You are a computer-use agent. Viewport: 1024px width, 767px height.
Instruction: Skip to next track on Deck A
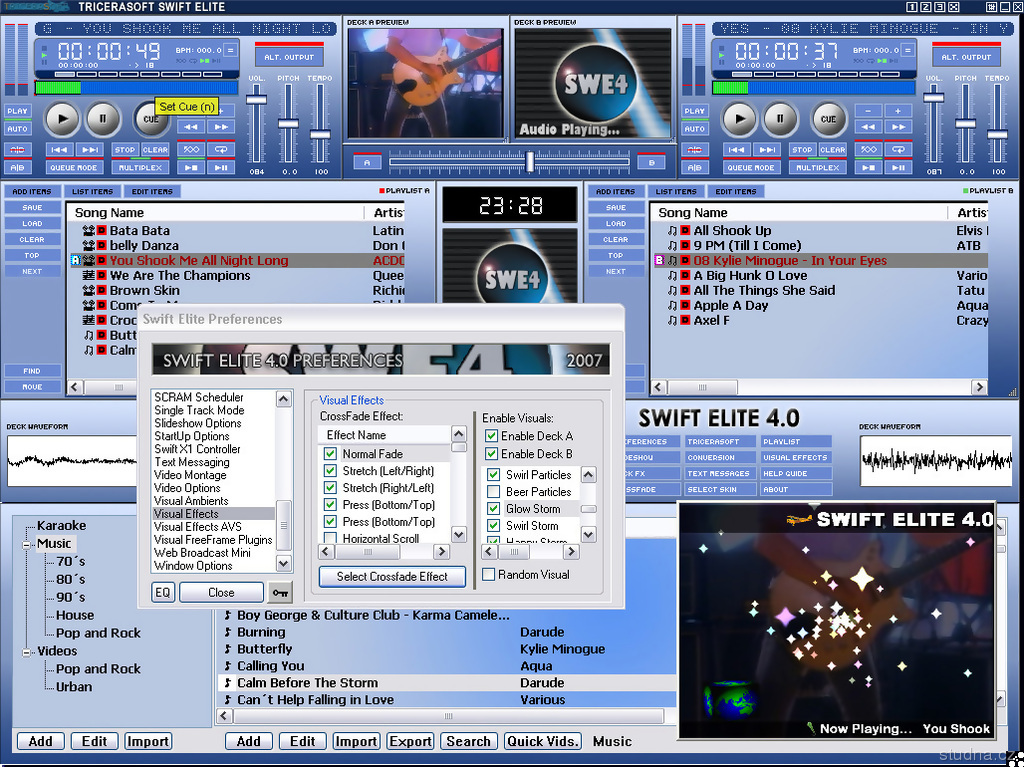(x=90, y=150)
